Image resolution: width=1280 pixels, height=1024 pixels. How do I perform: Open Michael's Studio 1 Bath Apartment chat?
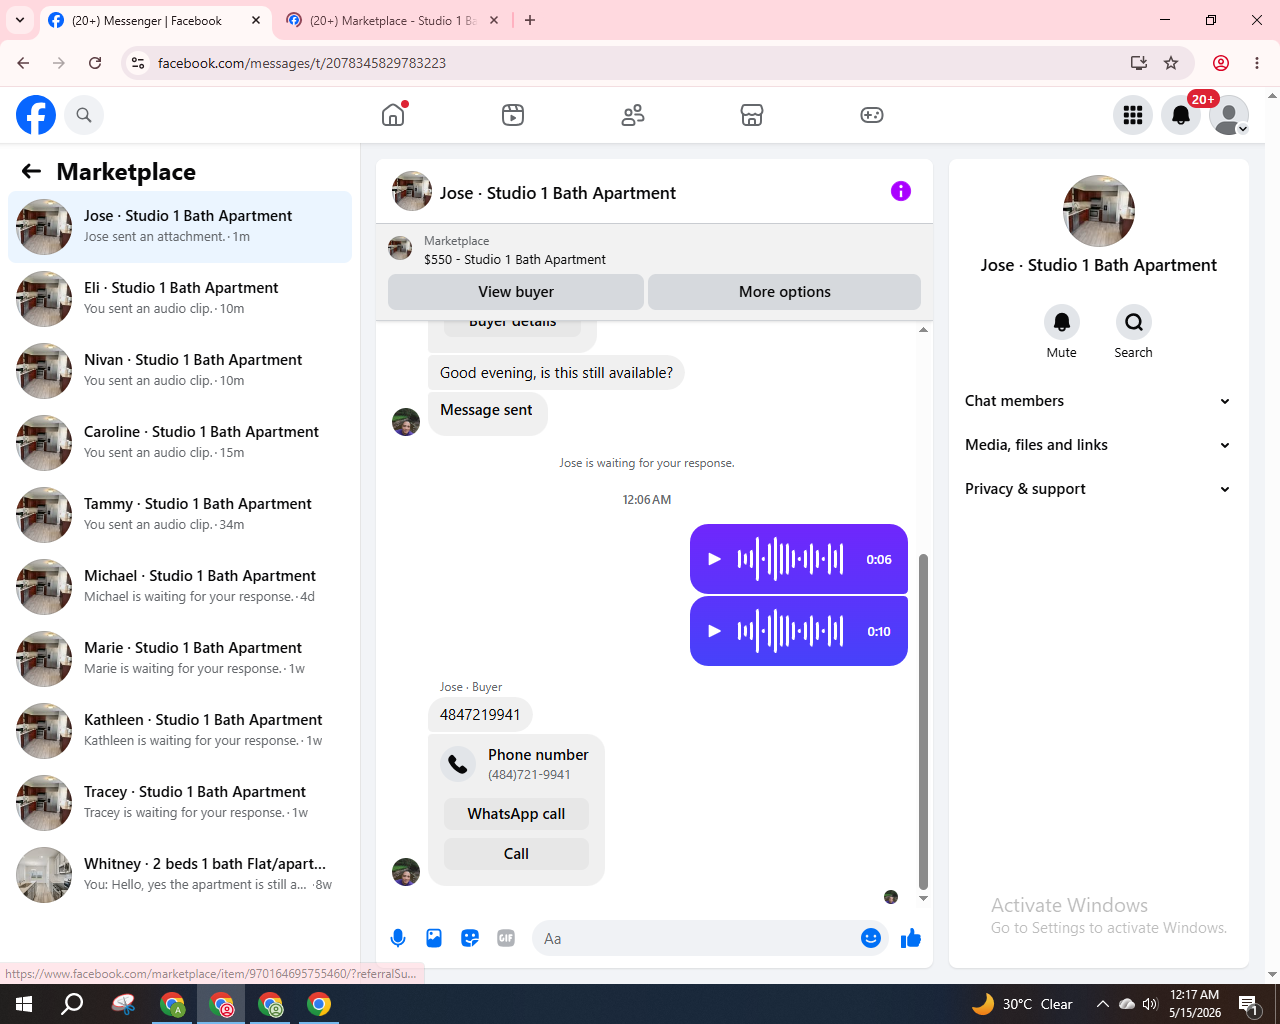coord(180,587)
